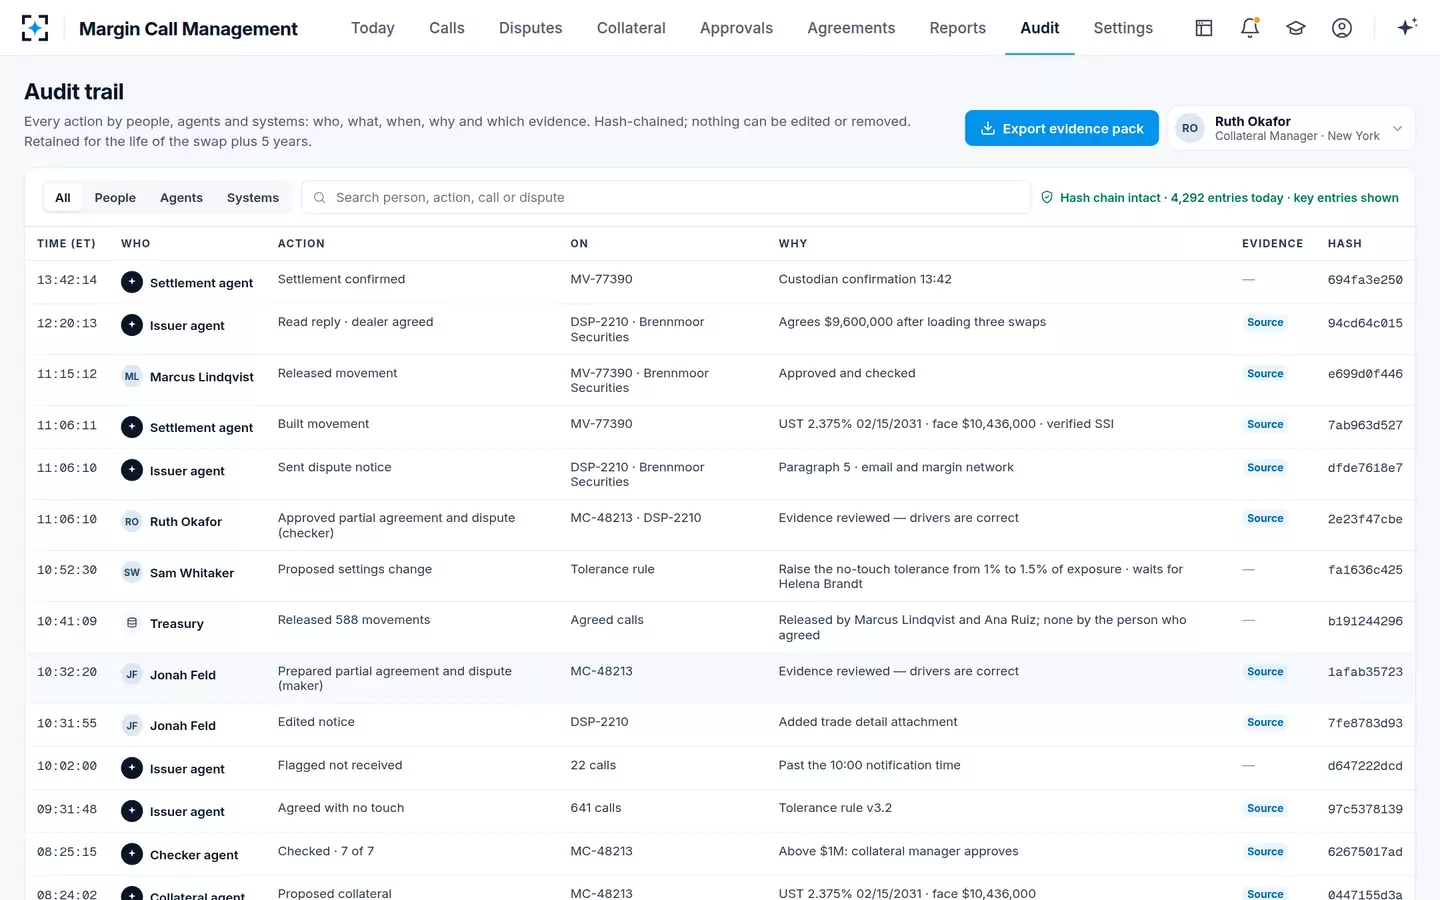Open the Settings tab

1123,28
